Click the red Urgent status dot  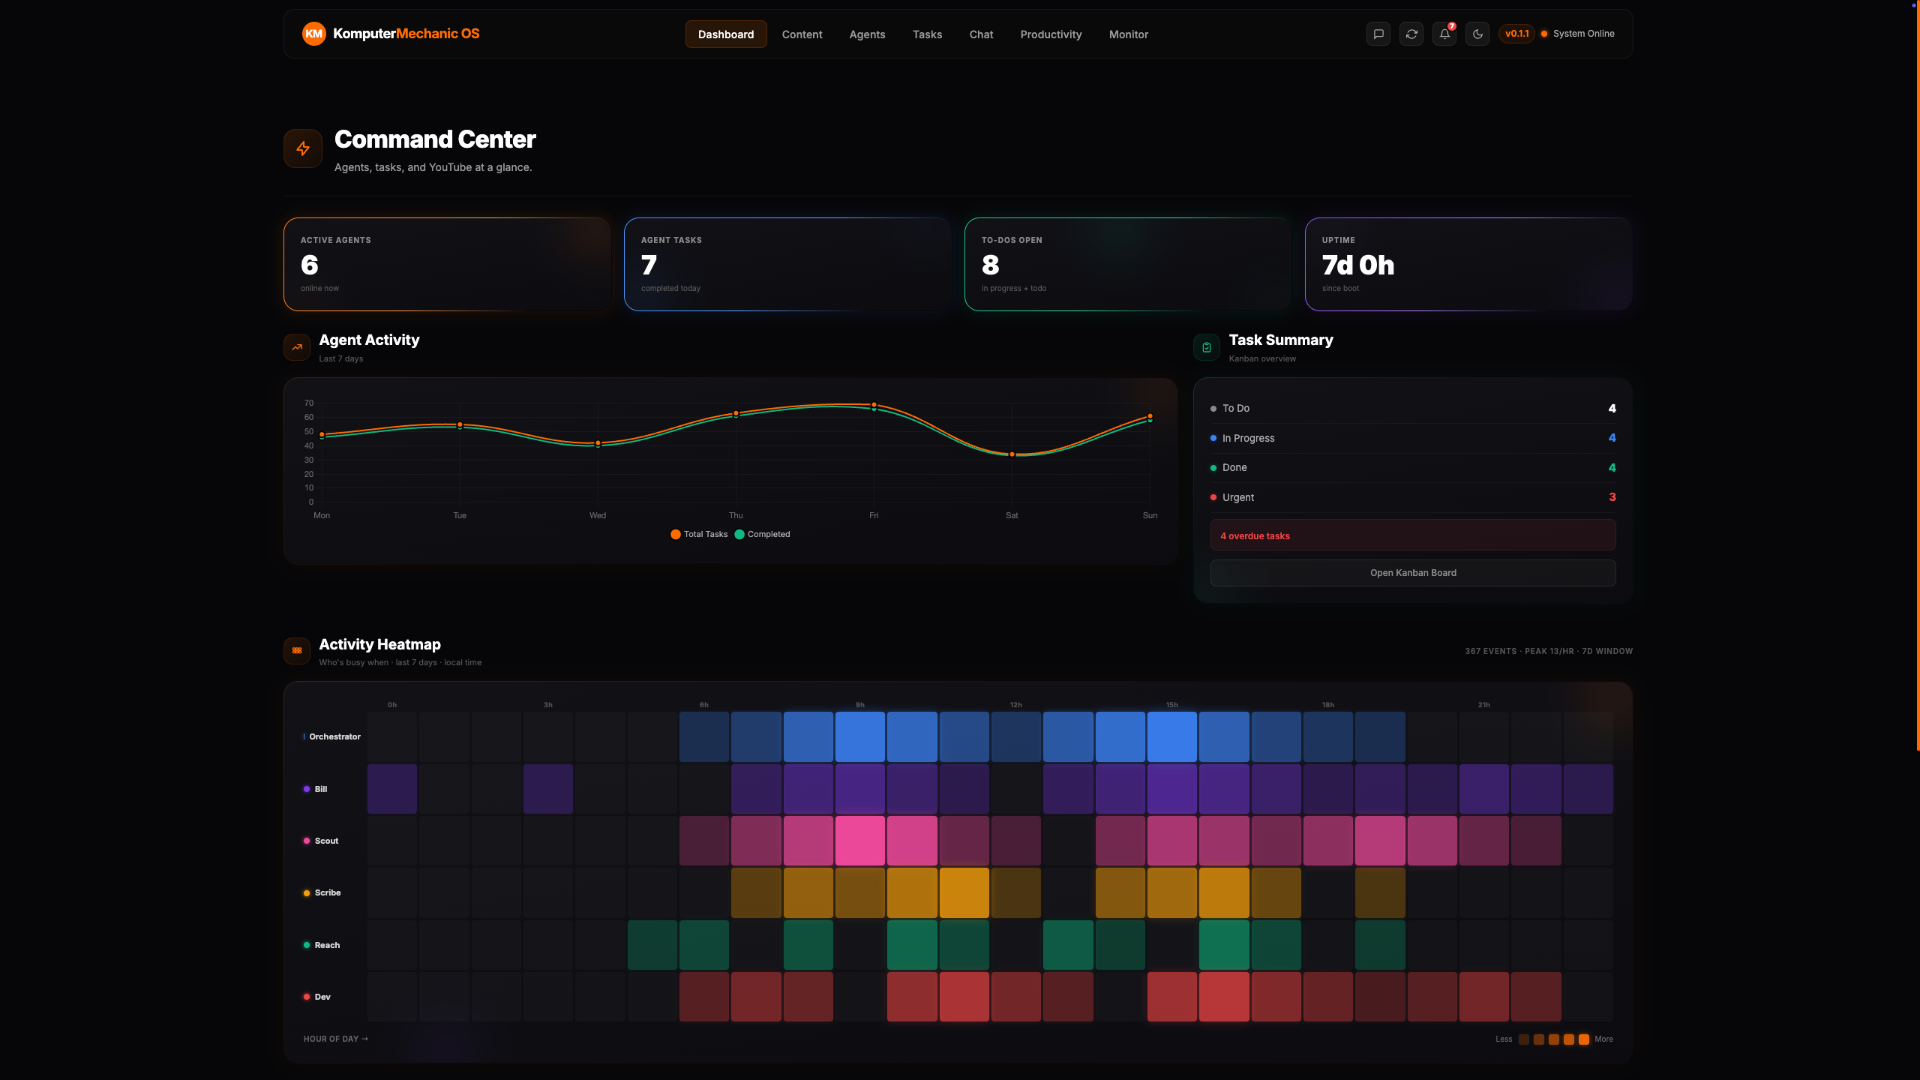pyautogui.click(x=1213, y=497)
